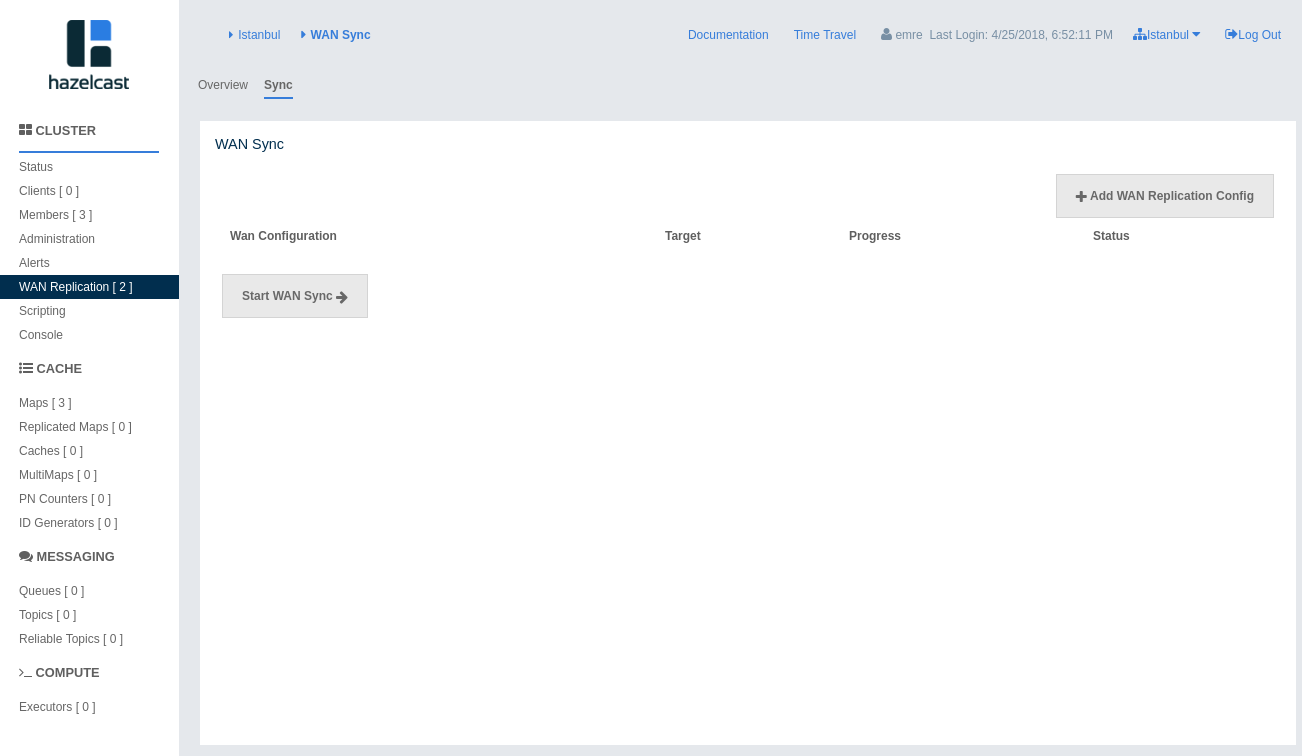Go to Members [ 3 ]
1302x756 pixels.
(x=55, y=215)
